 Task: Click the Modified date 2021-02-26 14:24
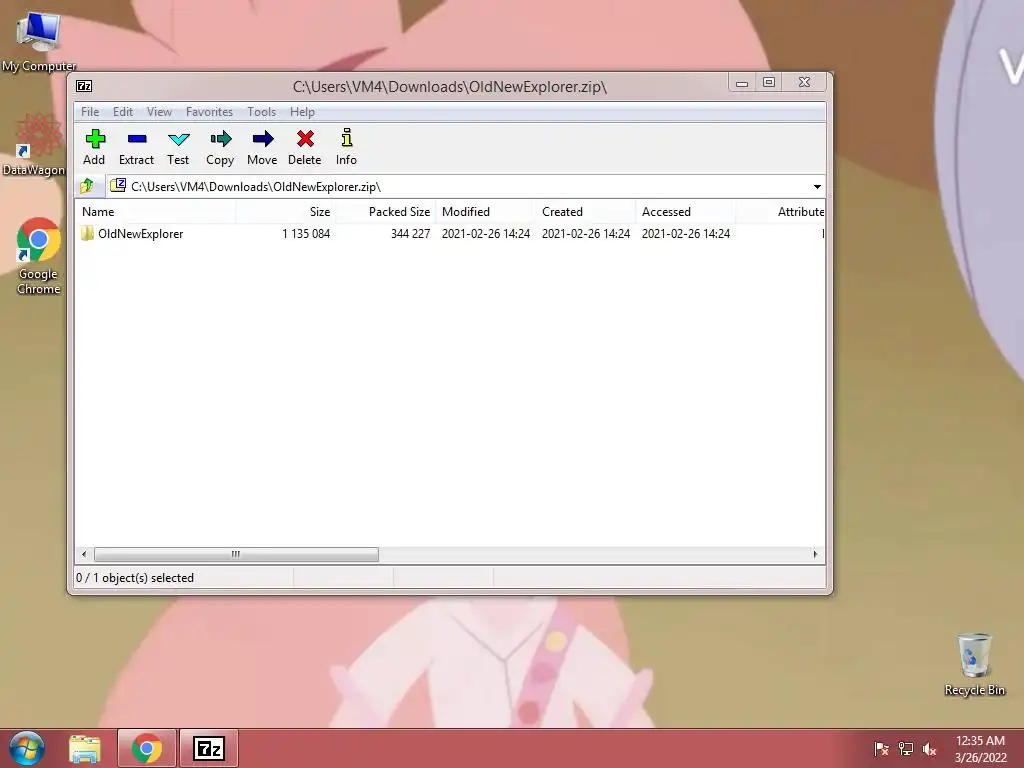[486, 234]
